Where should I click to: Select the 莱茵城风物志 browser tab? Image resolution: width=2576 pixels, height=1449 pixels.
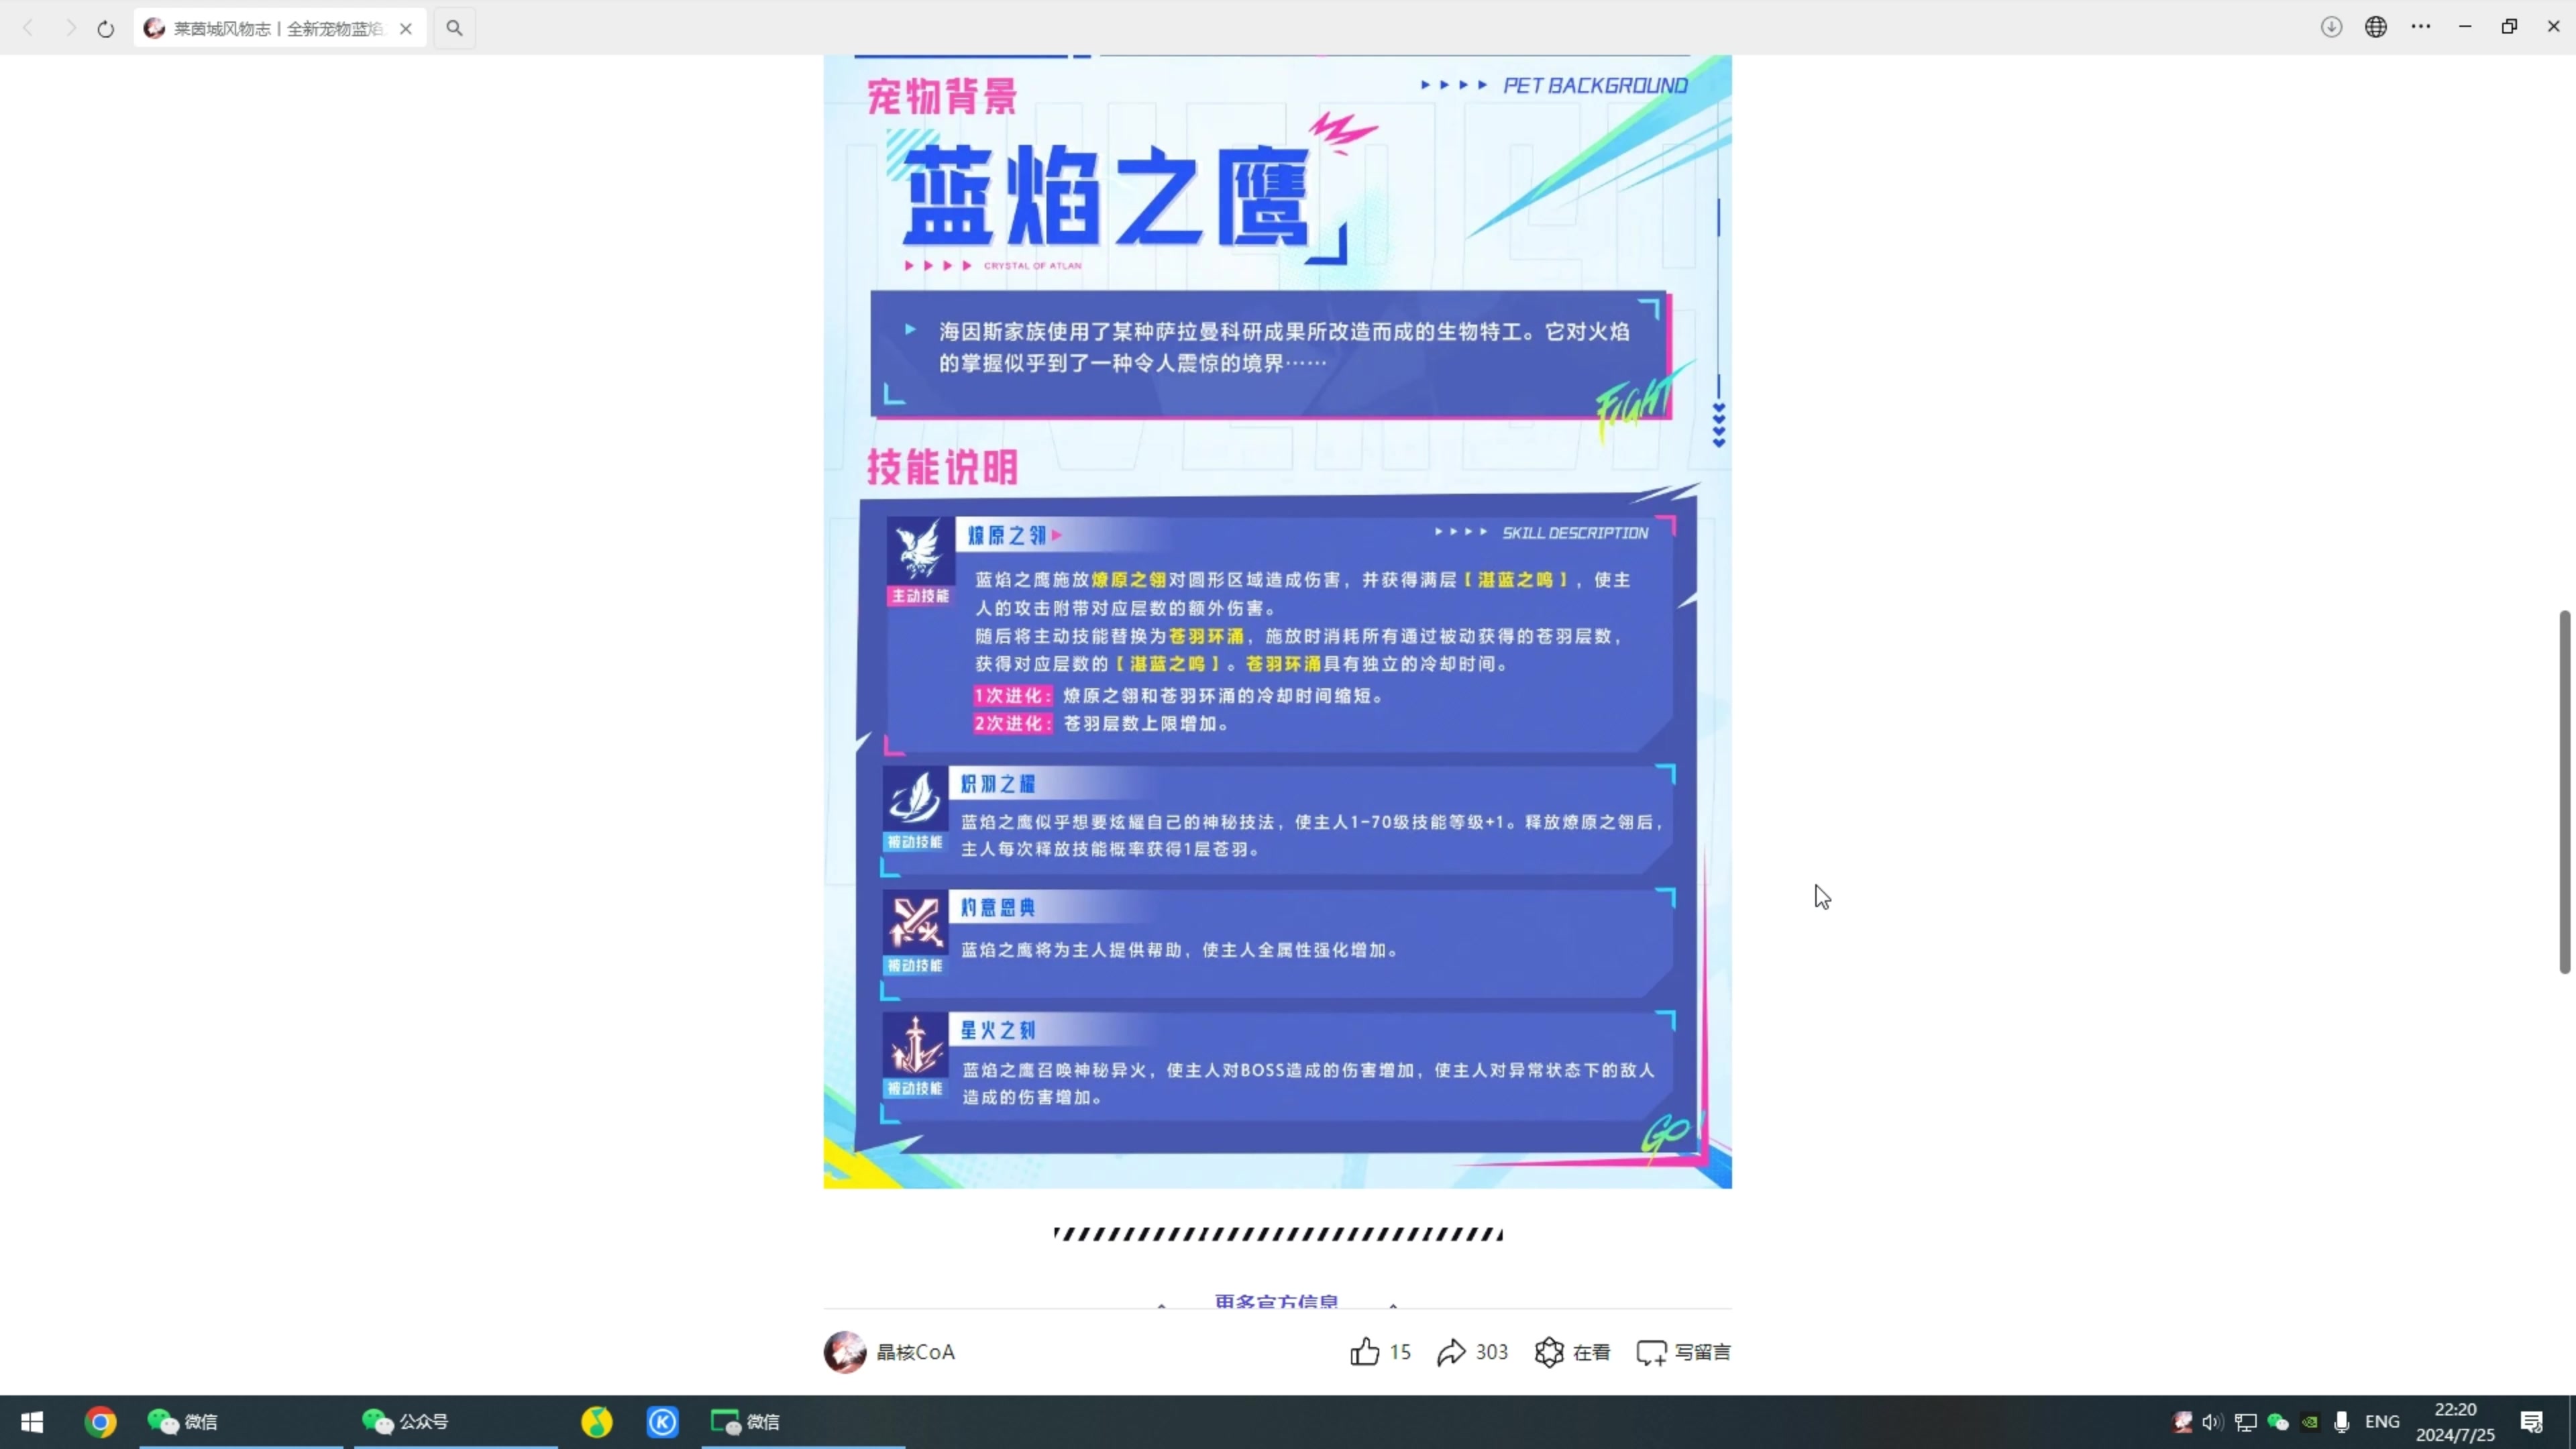pyautogui.click(x=270, y=28)
